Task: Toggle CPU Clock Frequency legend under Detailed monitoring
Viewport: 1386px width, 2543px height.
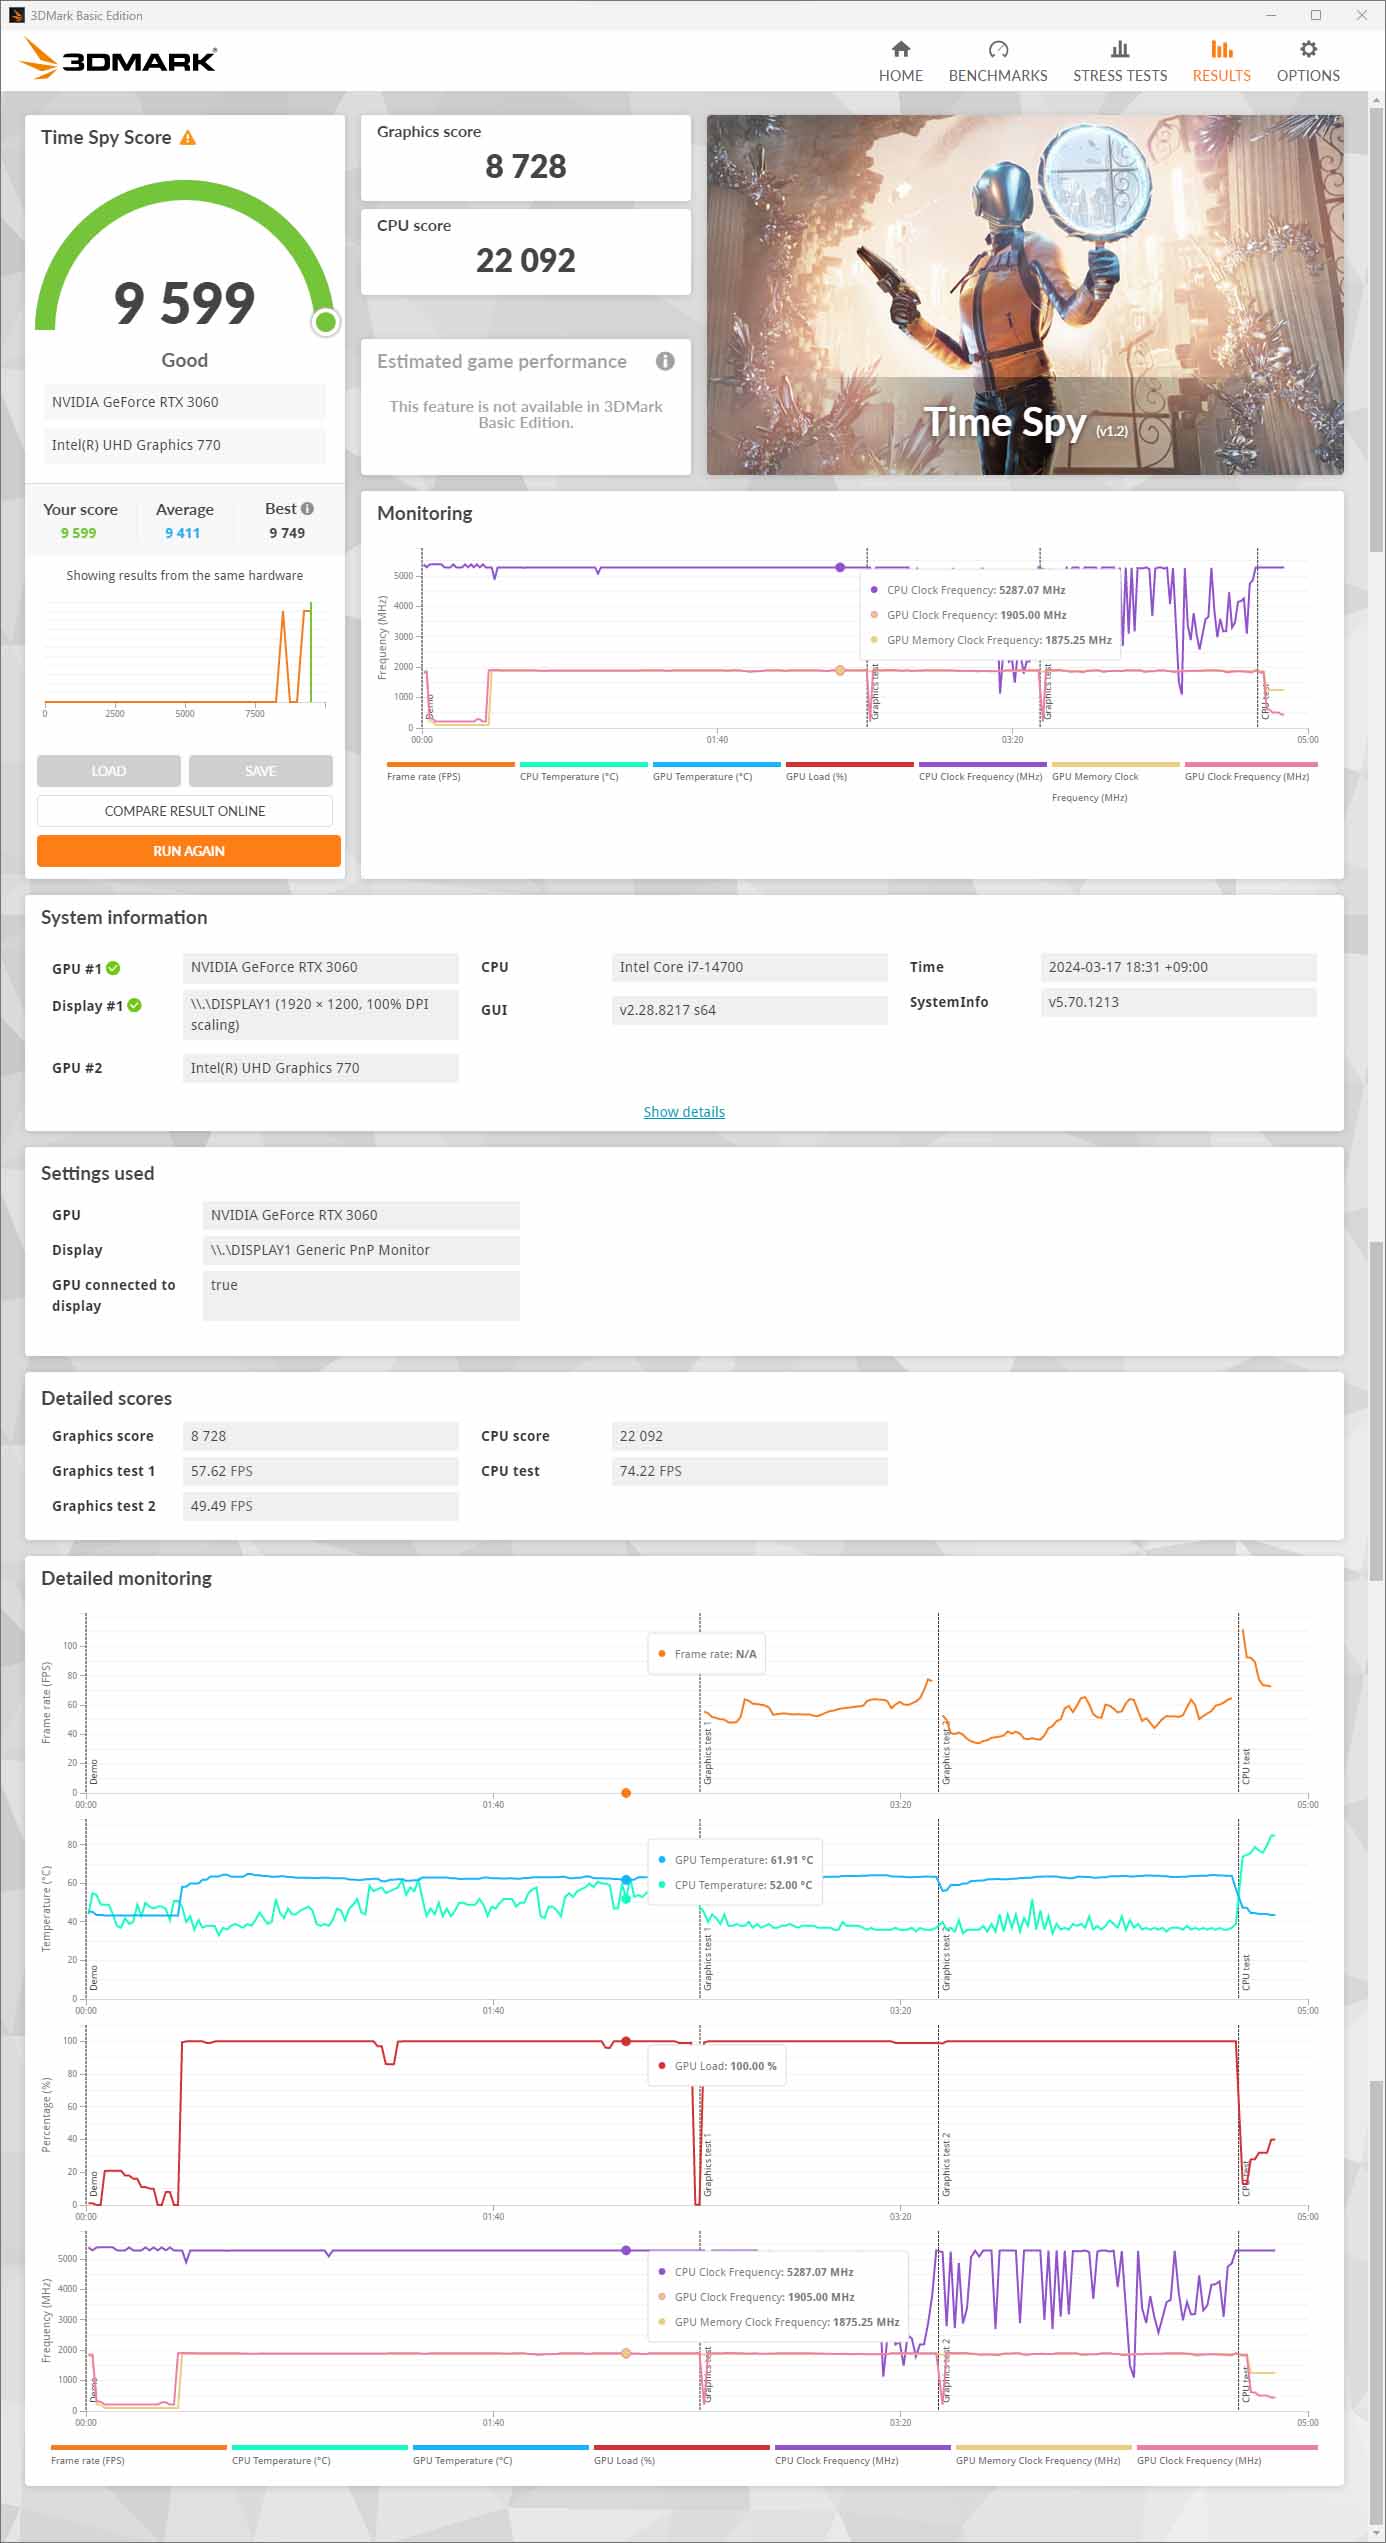Action: [862, 2456]
